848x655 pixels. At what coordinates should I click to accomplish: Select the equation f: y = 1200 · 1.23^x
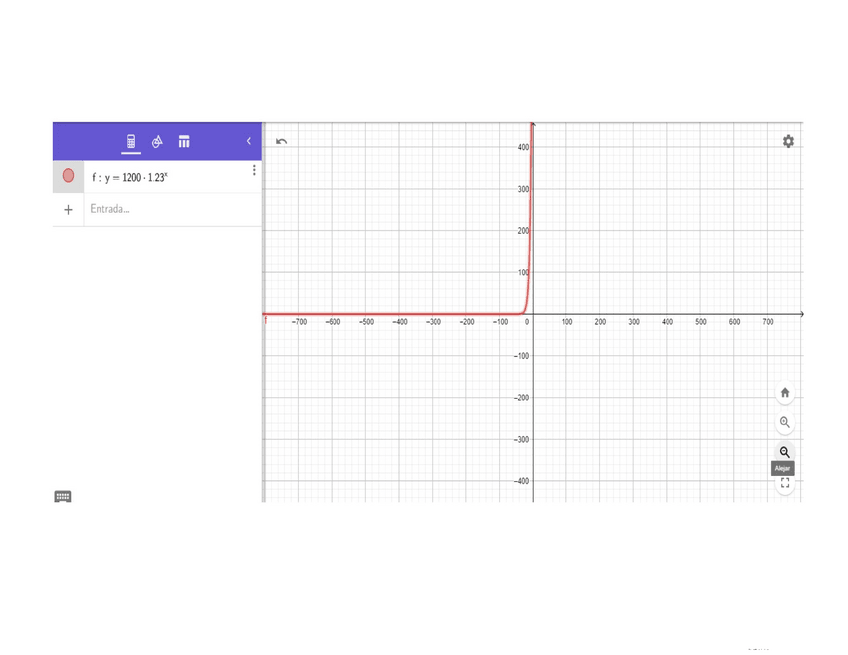(130, 177)
